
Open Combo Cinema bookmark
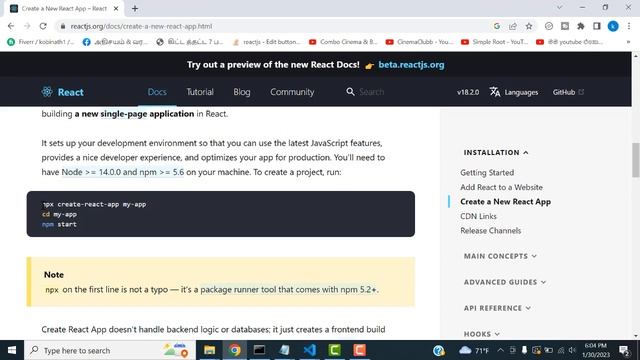pos(343,42)
